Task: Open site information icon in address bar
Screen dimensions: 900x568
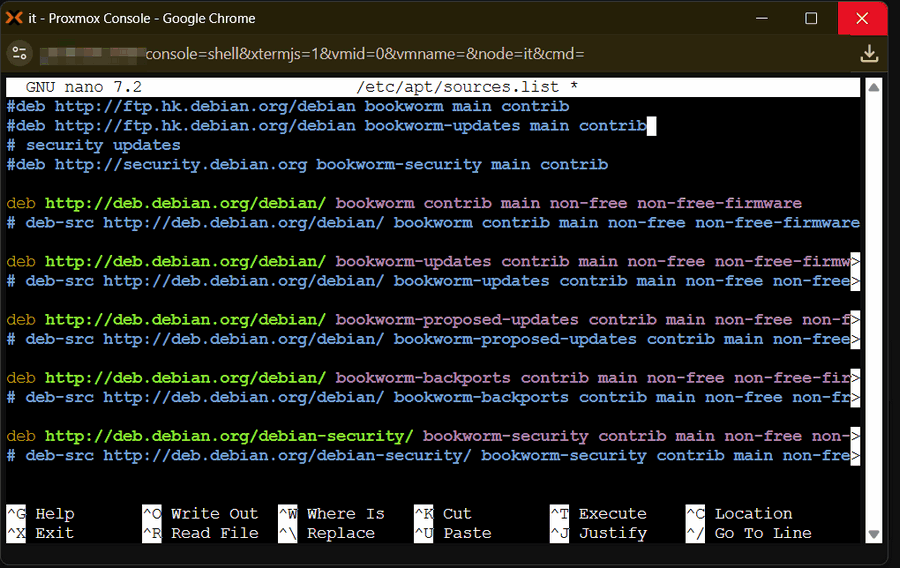Action: pos(20,53)
